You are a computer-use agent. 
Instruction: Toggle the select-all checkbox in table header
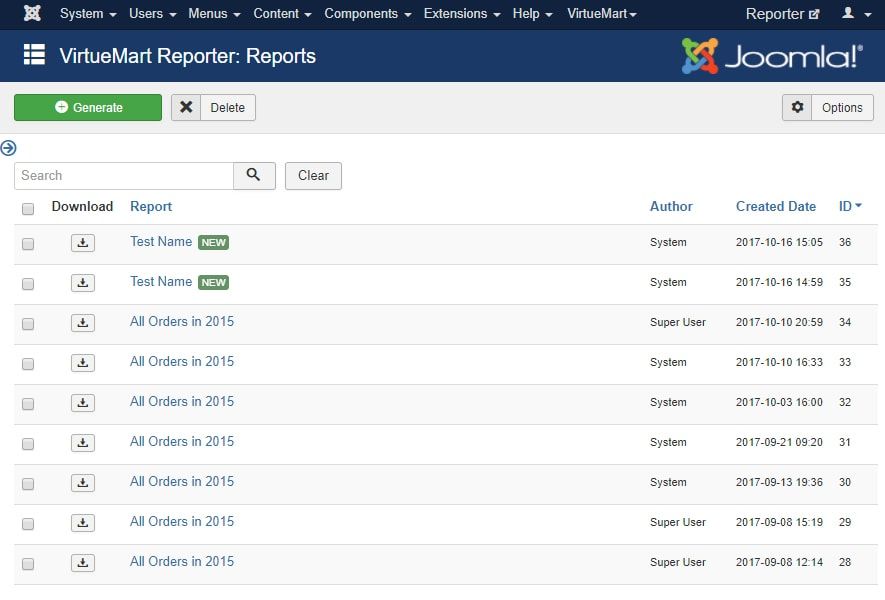[28, 209]
